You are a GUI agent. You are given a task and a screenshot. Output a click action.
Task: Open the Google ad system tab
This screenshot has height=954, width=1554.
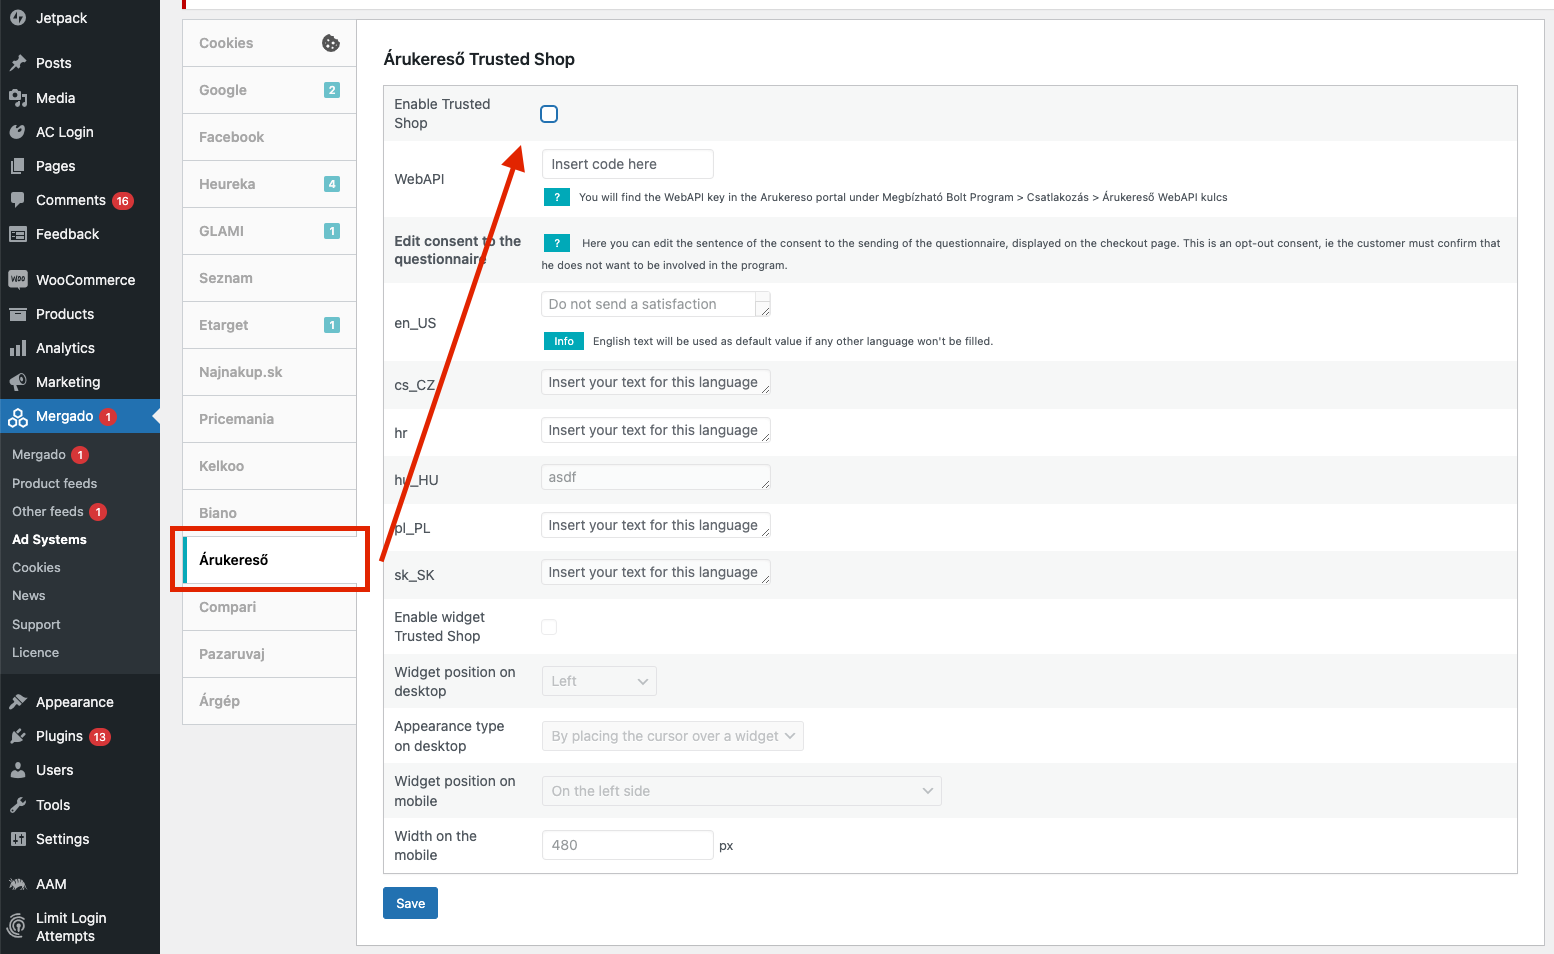[x=270, y=90]
